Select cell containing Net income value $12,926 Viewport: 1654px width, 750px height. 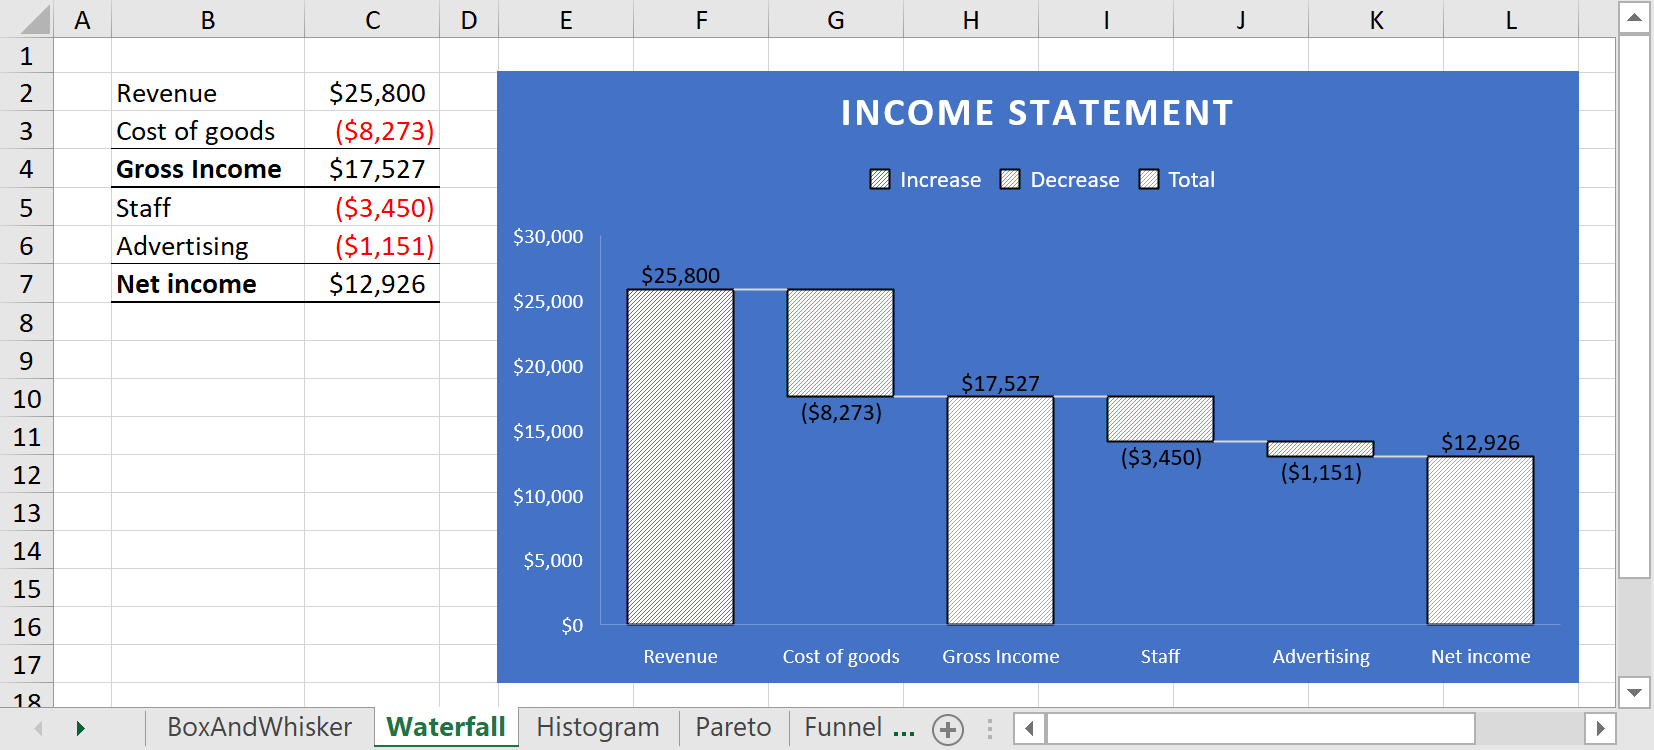click(372, 284)
